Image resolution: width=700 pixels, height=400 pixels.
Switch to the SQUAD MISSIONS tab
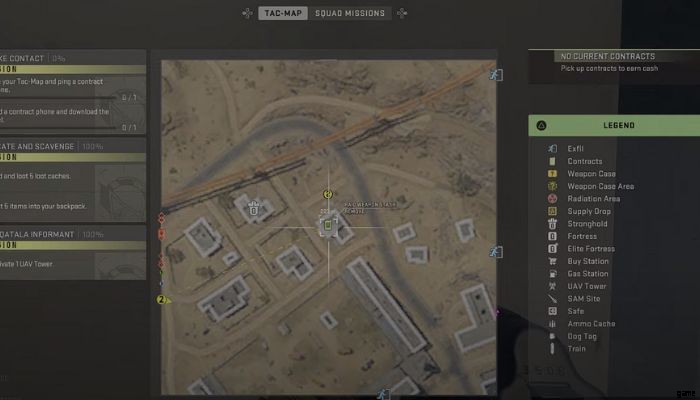coord(350,13)
